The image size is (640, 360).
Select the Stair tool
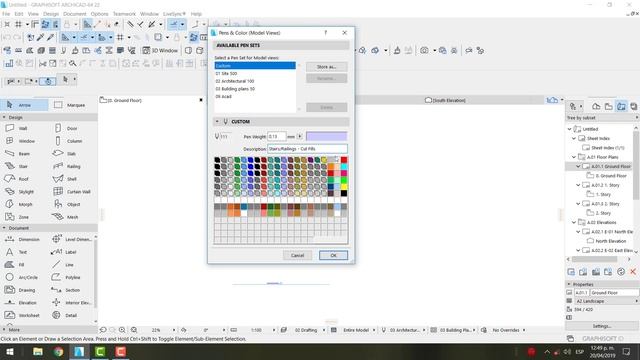[x=17, y=166]
